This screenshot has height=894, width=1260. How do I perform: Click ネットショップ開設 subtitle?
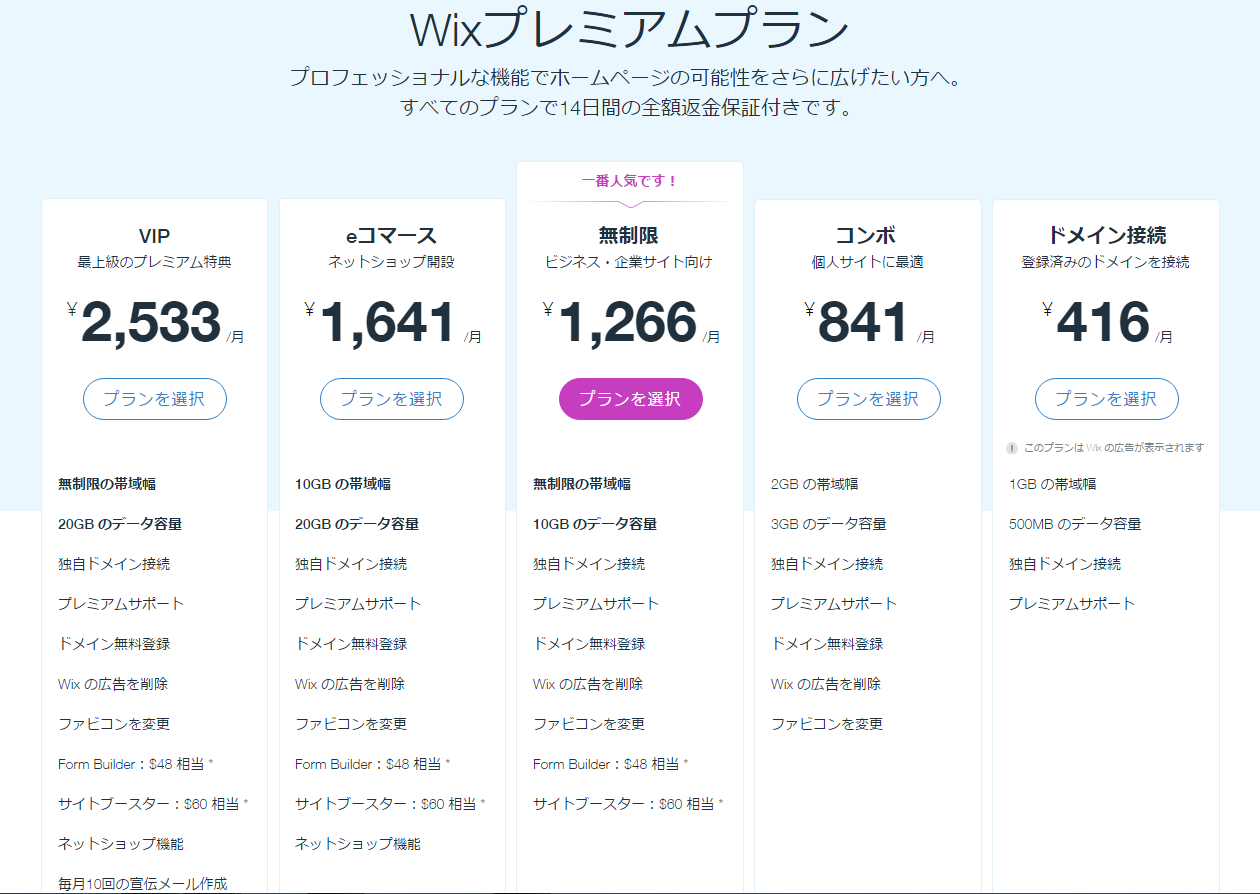pyautogui.click(x=392, y=263)
